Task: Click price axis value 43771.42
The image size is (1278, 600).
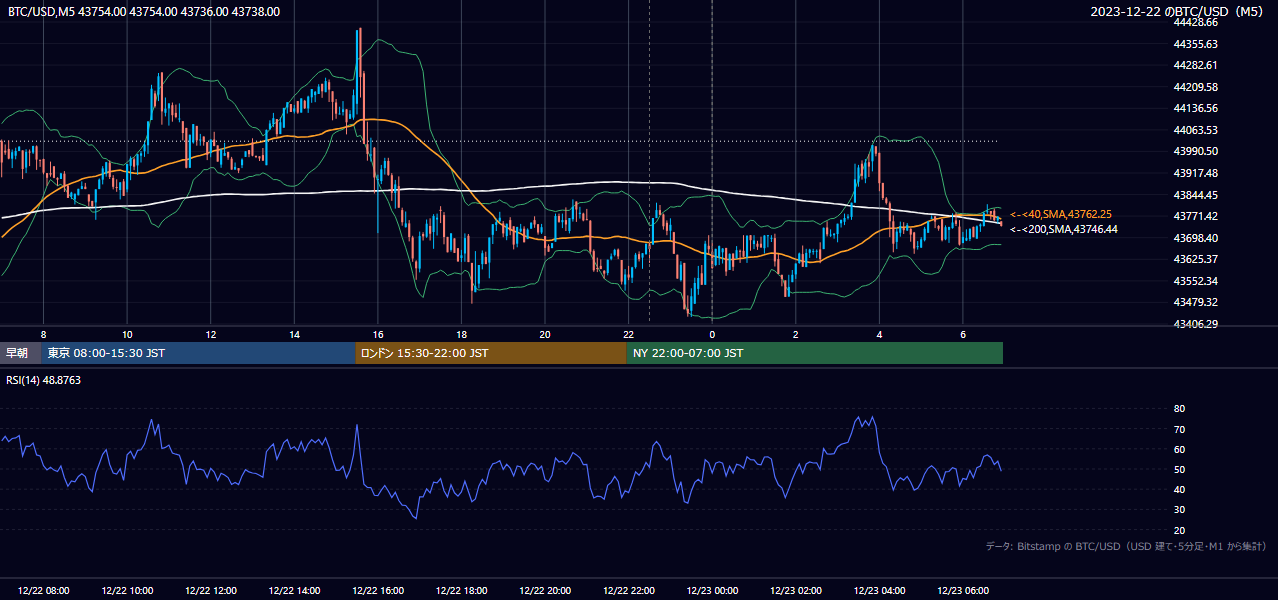Action: pyautogui.click(x=1195, y=216)
